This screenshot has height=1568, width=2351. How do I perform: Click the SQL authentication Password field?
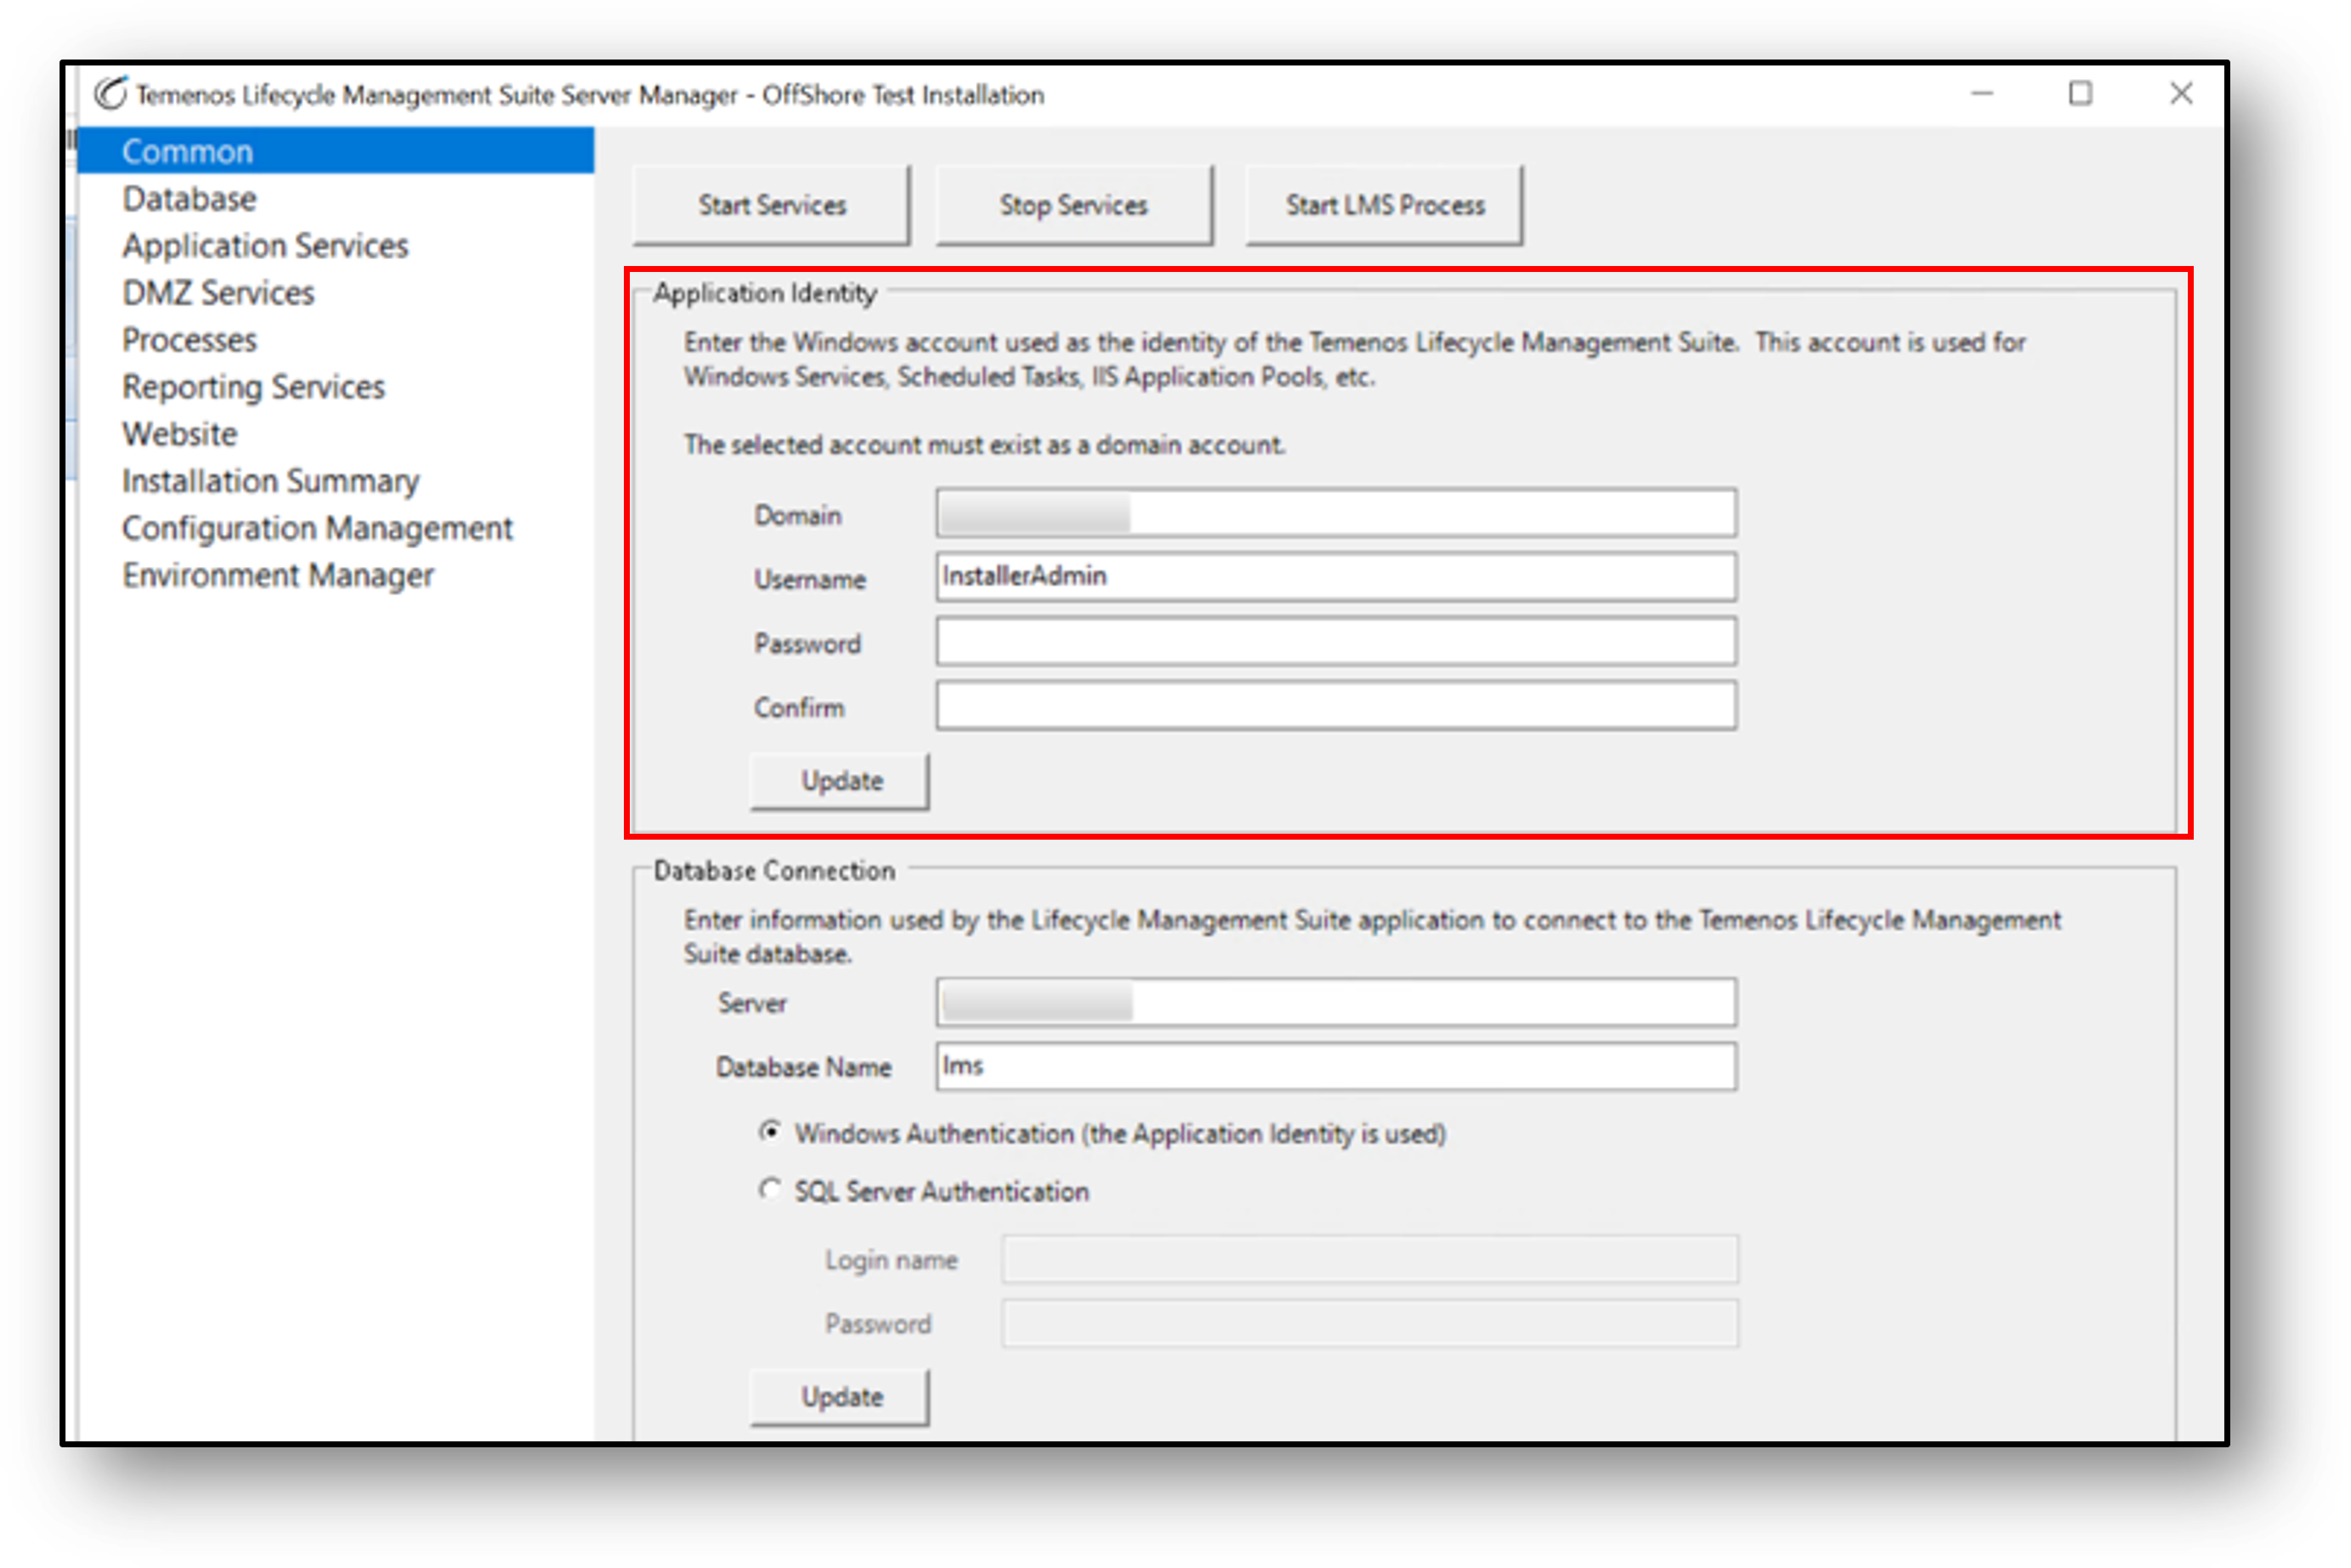click(x=1370, y=1324)
